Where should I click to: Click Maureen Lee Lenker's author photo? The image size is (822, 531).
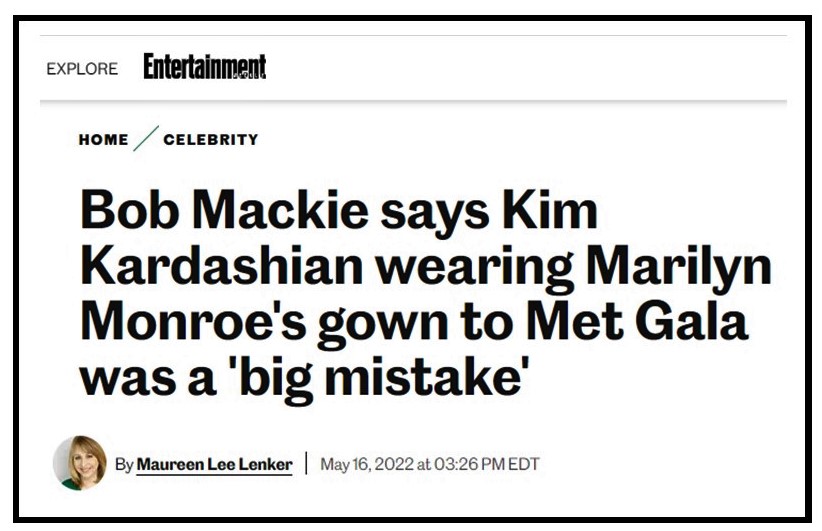click(80, 463)
